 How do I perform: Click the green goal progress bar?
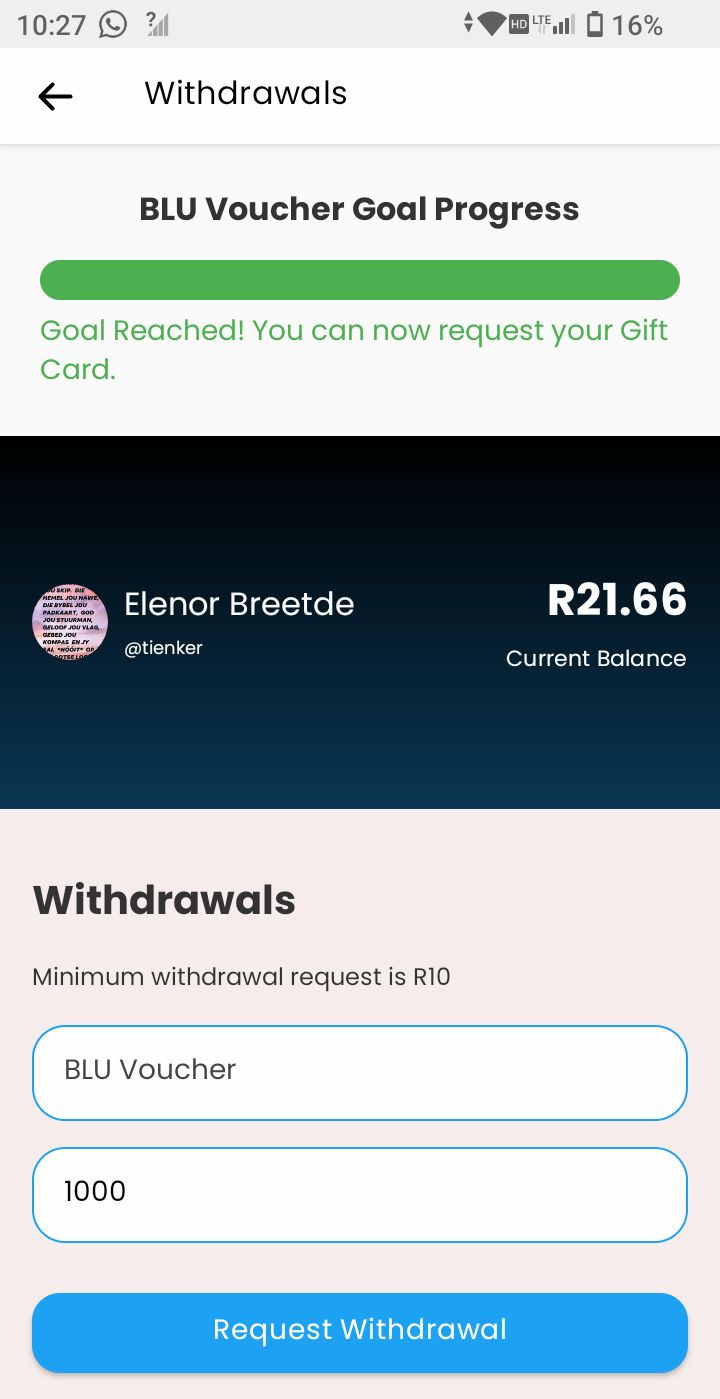coord(360,280)
